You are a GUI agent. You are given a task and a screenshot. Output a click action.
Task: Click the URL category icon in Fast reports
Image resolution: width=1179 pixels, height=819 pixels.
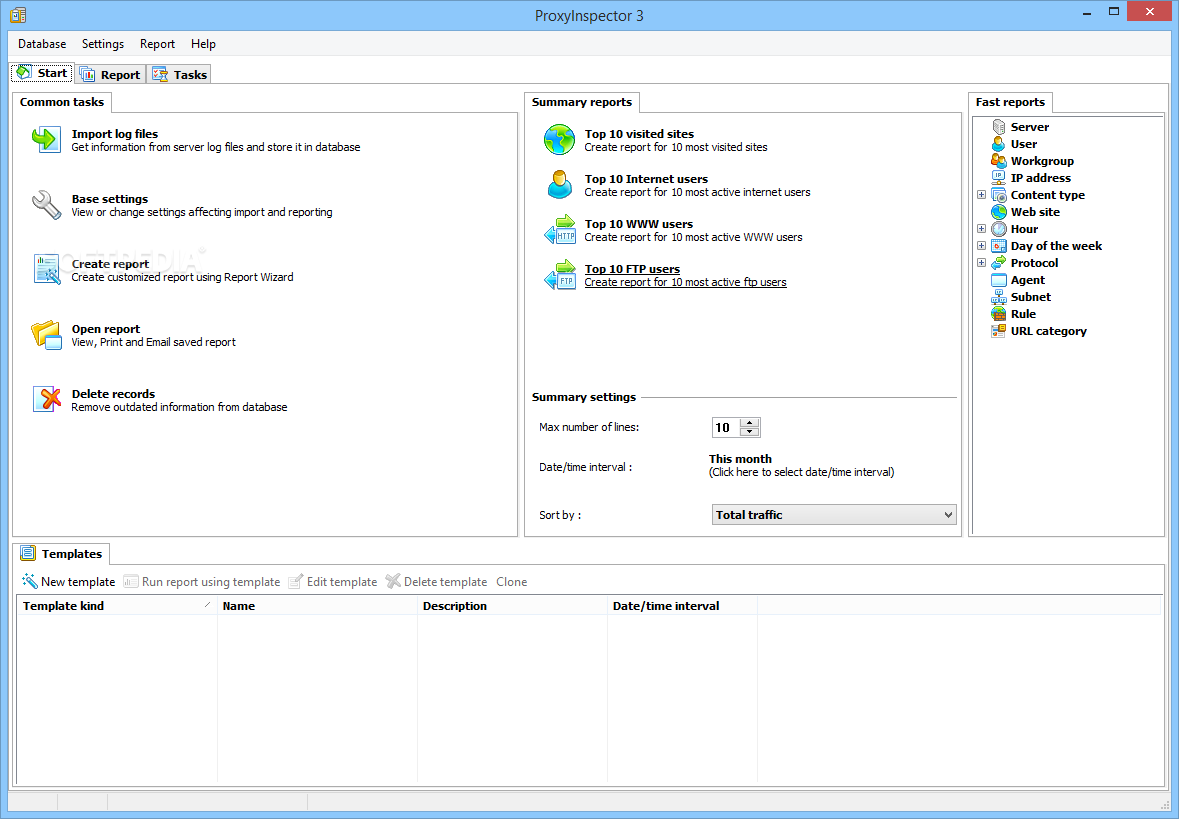[999, 331]
